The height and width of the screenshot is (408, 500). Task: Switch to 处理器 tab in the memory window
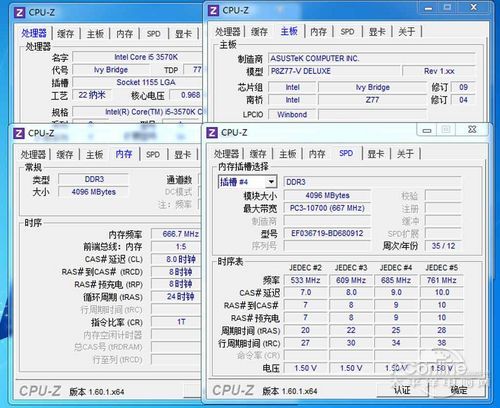click(33, 155)
